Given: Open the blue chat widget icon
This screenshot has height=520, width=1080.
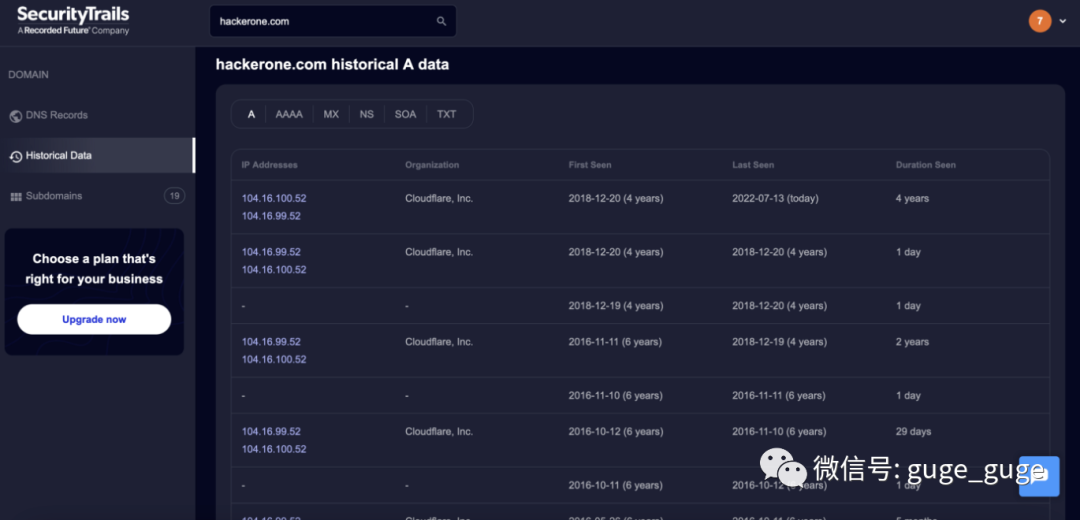Looking at the screenshot, I should [1039, 476].
